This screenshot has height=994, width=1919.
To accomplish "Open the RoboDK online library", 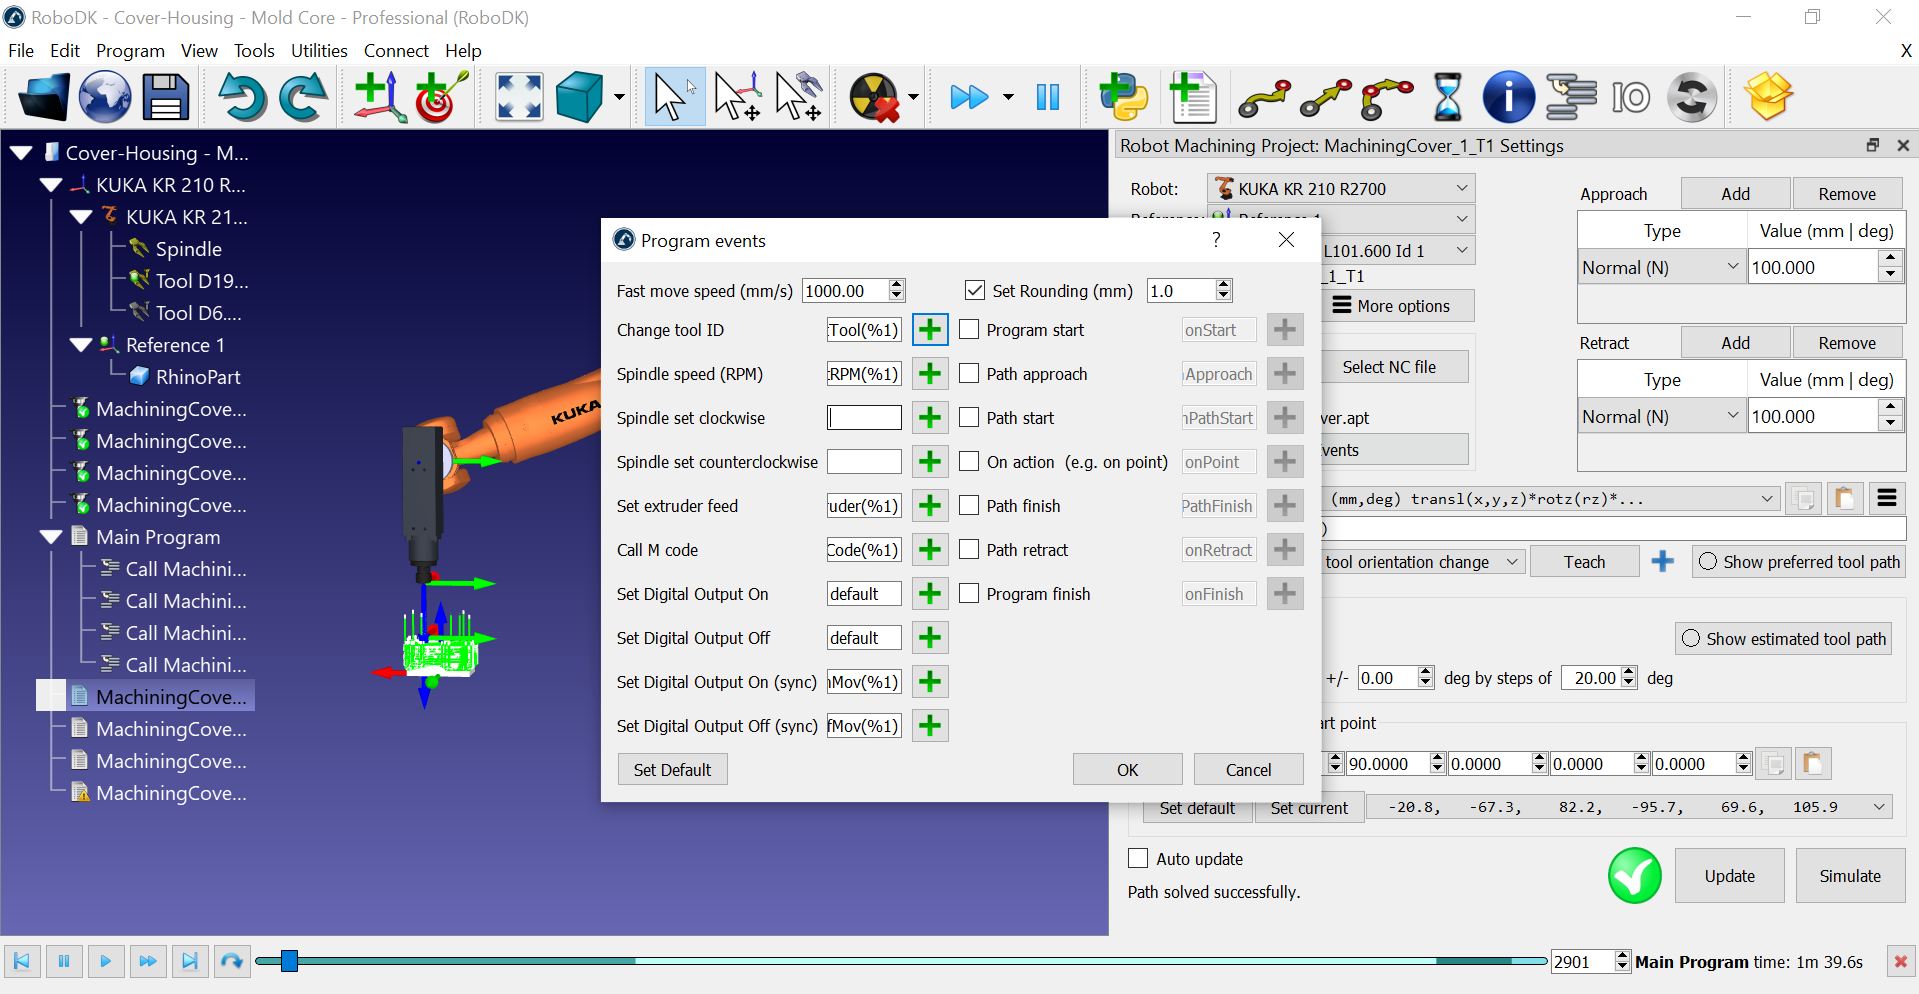I will click(105, 97).
